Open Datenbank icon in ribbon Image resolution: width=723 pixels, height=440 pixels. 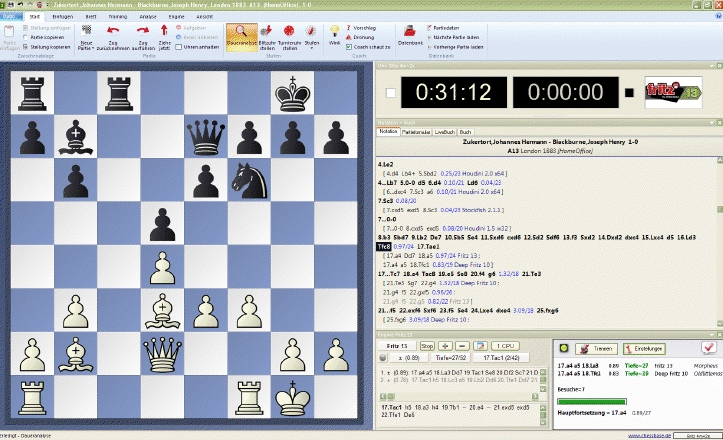click(410, 31)
